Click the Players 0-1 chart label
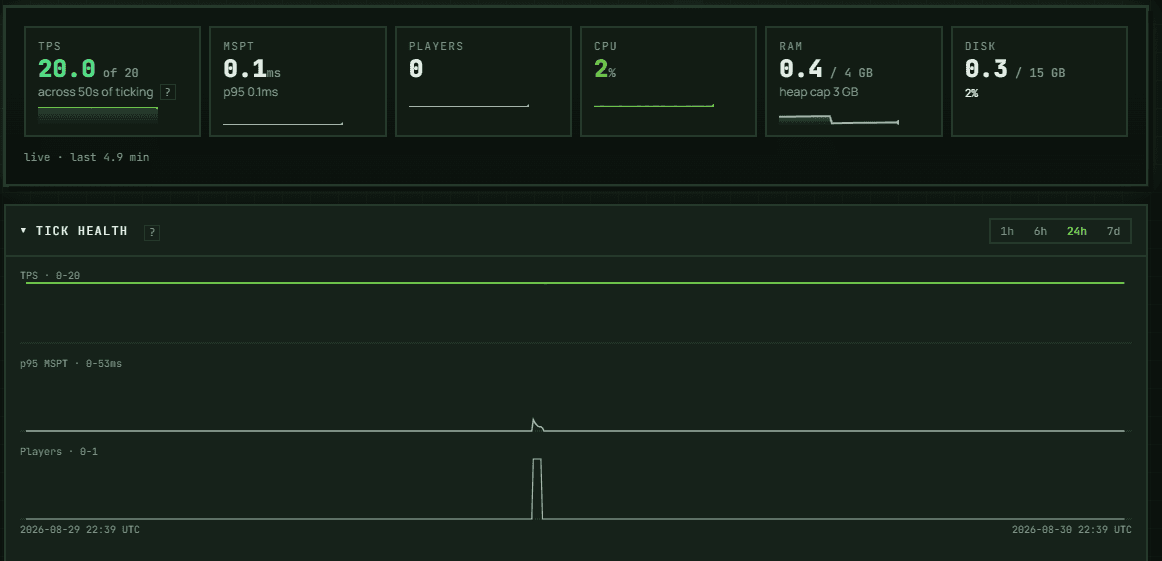Image resolution: width=1162 pixels, height=561 pixels. [59, 451]
